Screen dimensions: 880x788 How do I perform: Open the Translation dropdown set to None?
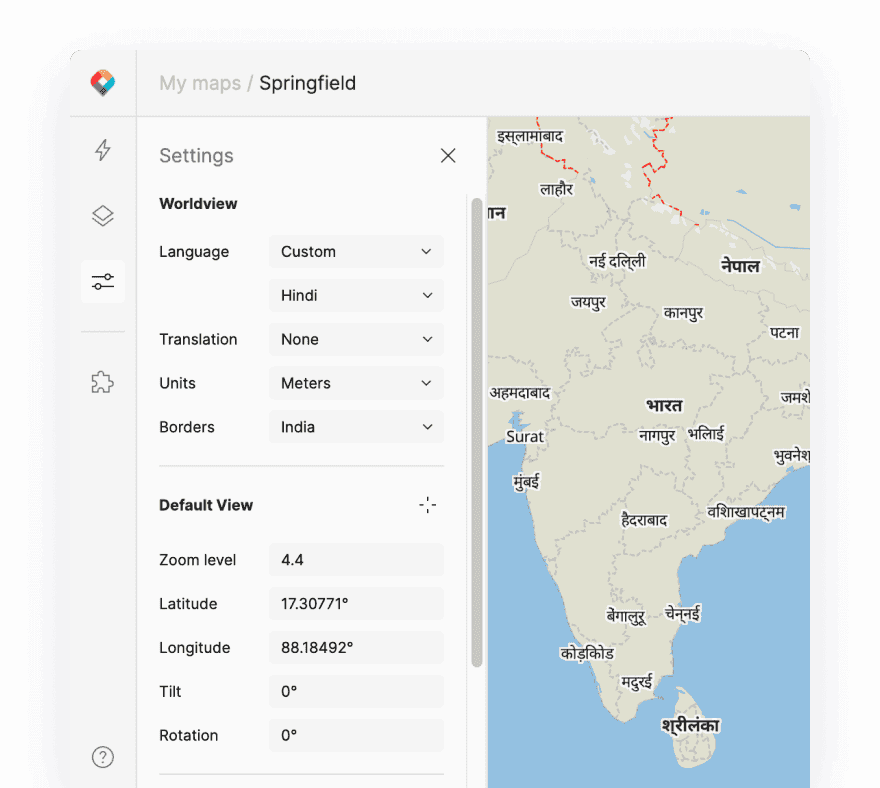coord(356,339)
